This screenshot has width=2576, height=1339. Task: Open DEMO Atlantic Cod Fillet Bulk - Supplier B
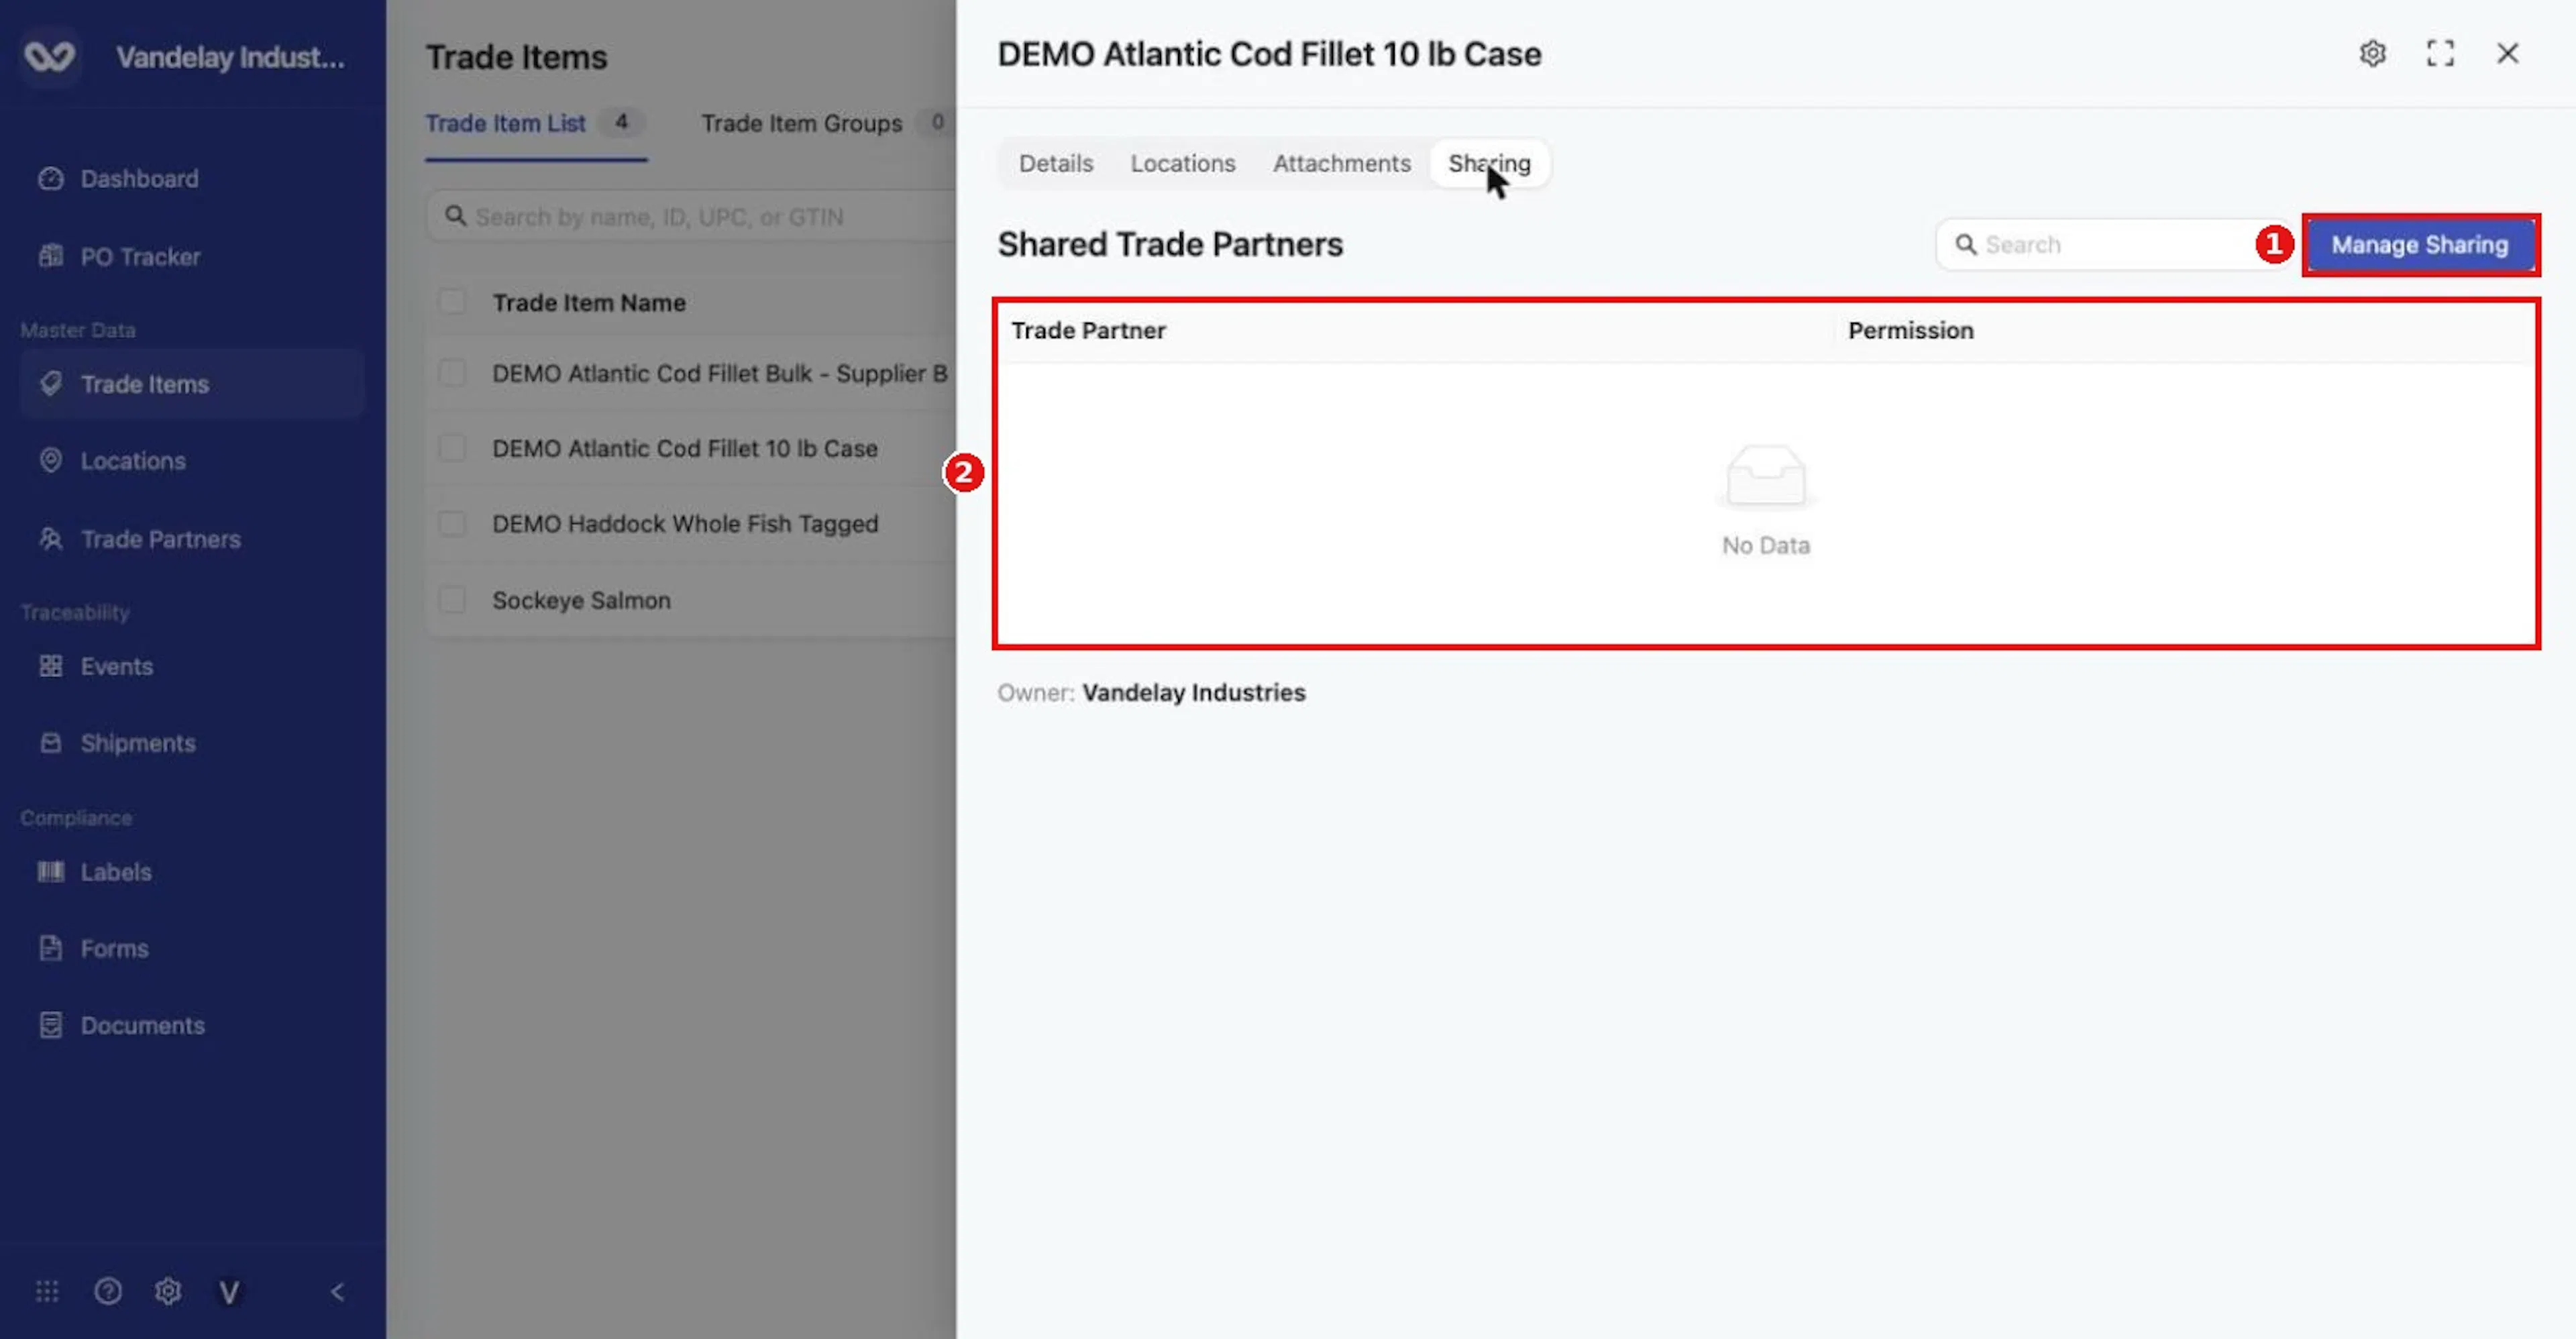719,374
